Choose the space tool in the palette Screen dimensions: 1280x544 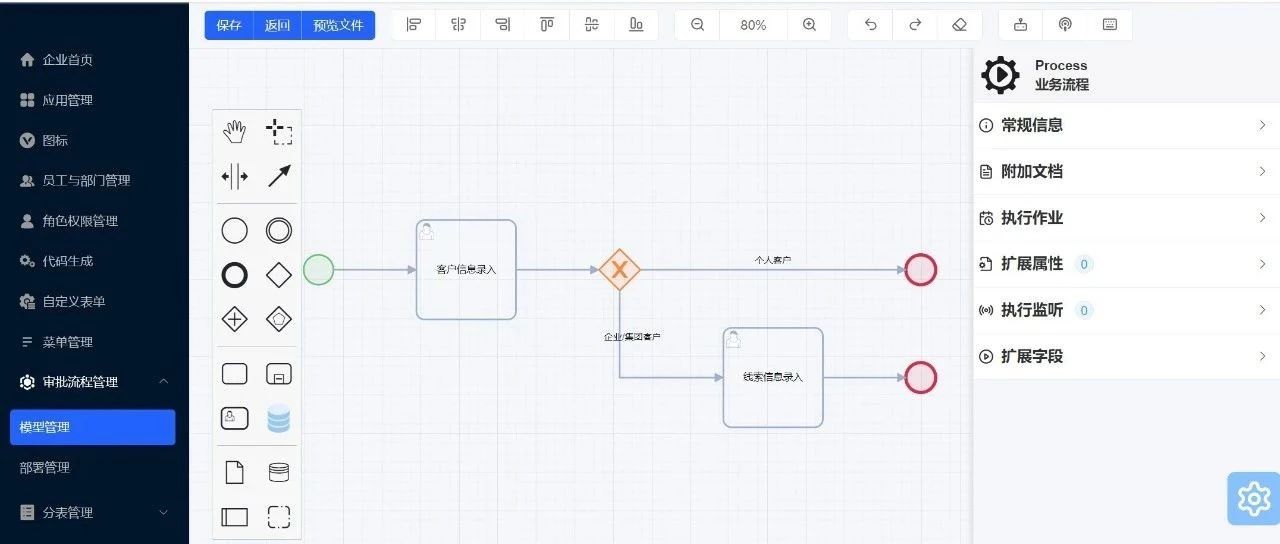pos(234,177)
